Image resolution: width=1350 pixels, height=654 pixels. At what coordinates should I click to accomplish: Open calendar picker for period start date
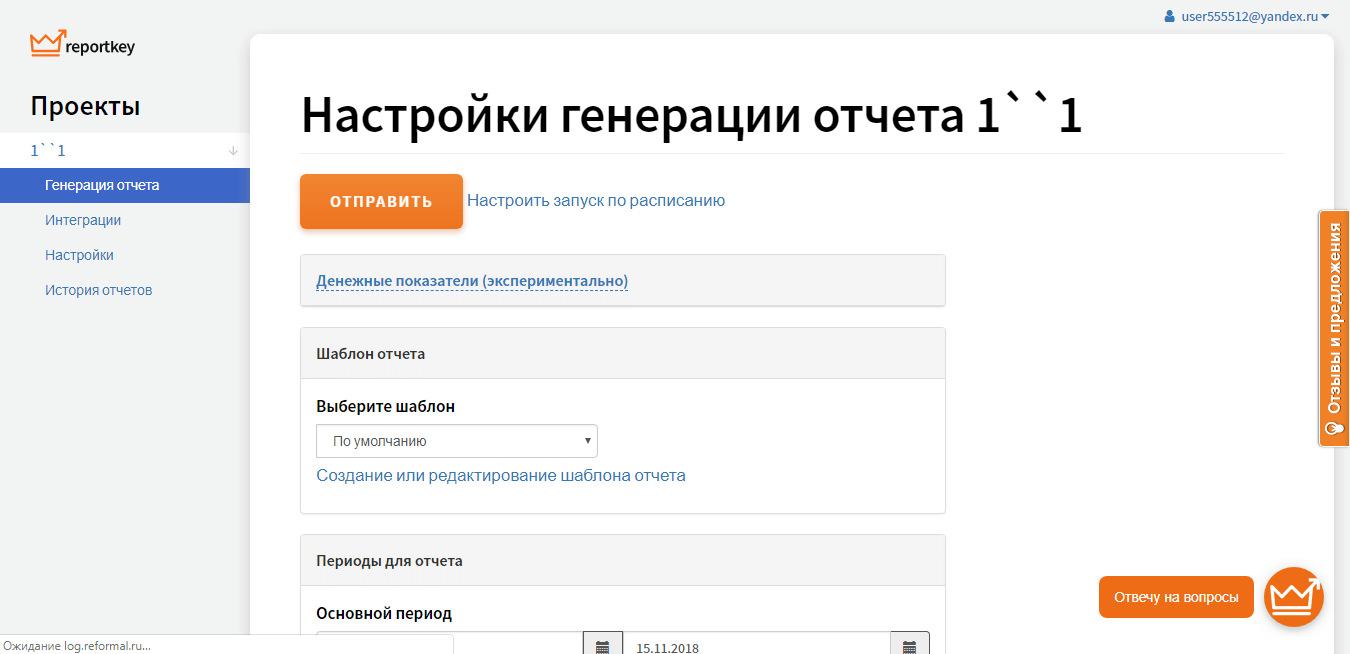(602, 645)
